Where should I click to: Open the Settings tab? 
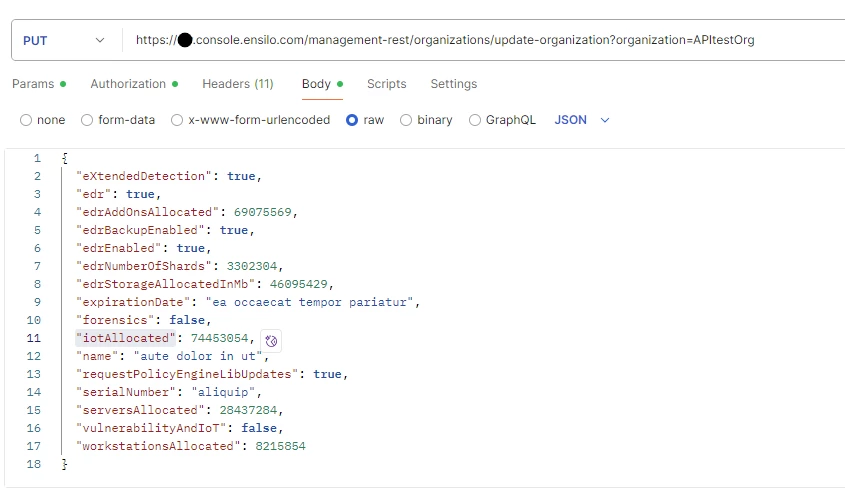click(x=454, y=84)
